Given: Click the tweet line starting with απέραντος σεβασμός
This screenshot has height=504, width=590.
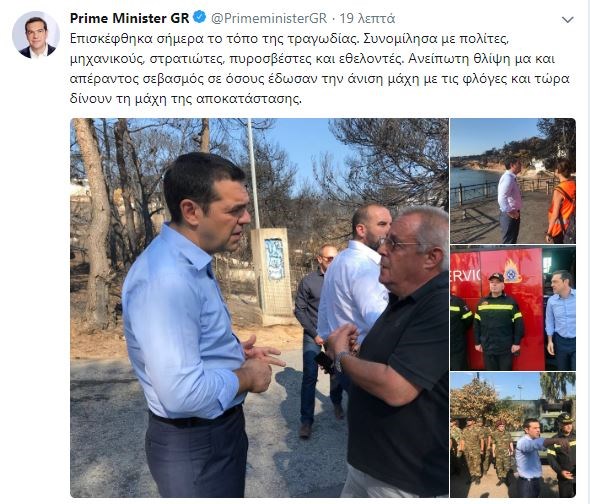Looking at the screenshot, I should coord(319,79).
